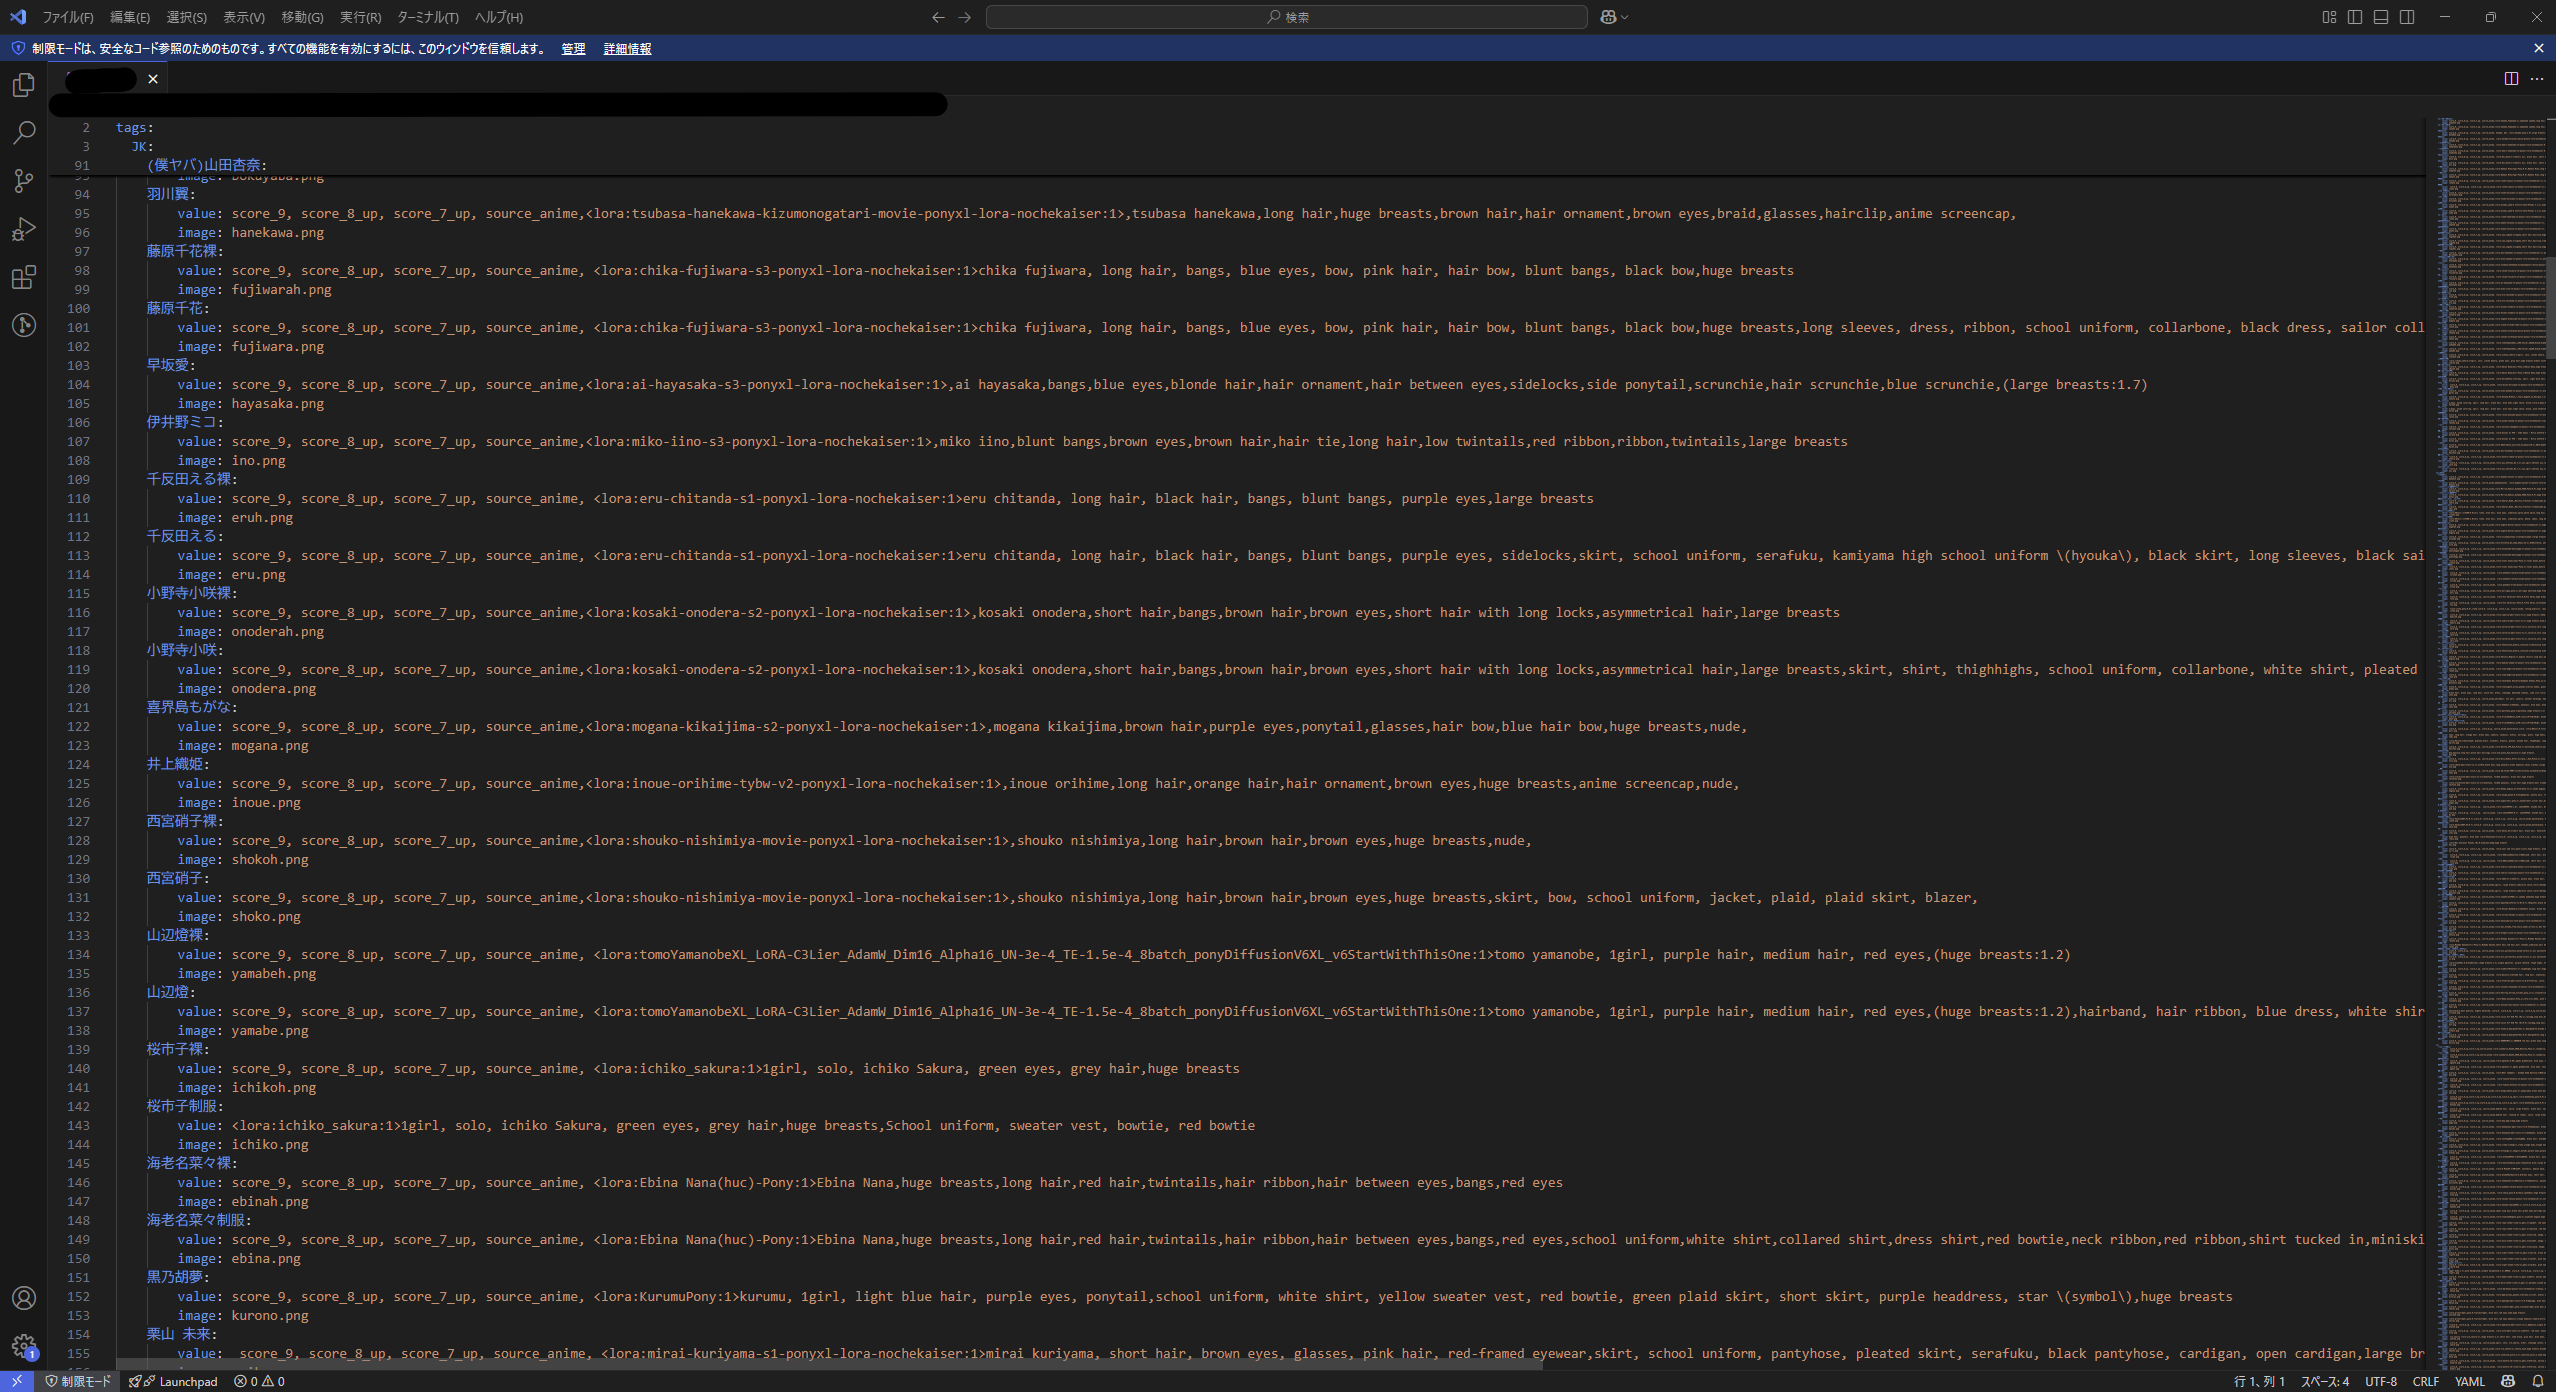The height and width of the screenshot is (1392, 2556).
Task: Toggle the secondary side bar layout button
Action: (x=2407, y=17)
